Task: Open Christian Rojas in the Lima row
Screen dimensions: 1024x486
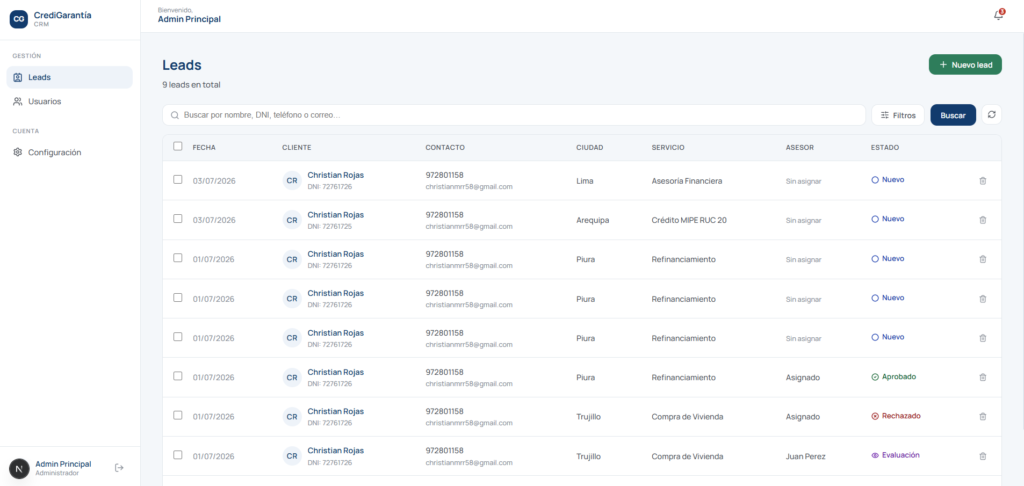Action: point(336,175)
